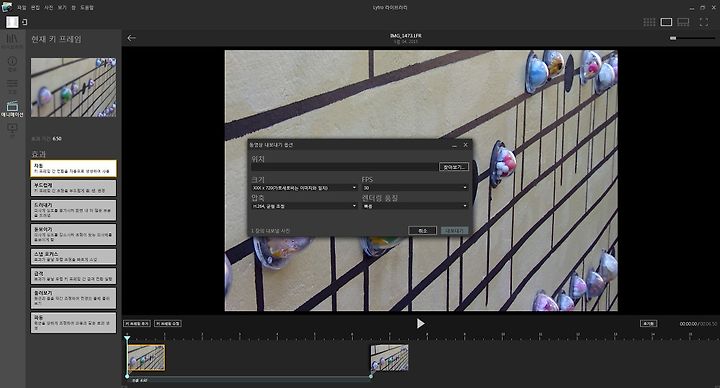Click the small device icon next to the white square
The width and height of the screenshot is (720, 388).
click(x=24, y=22)
